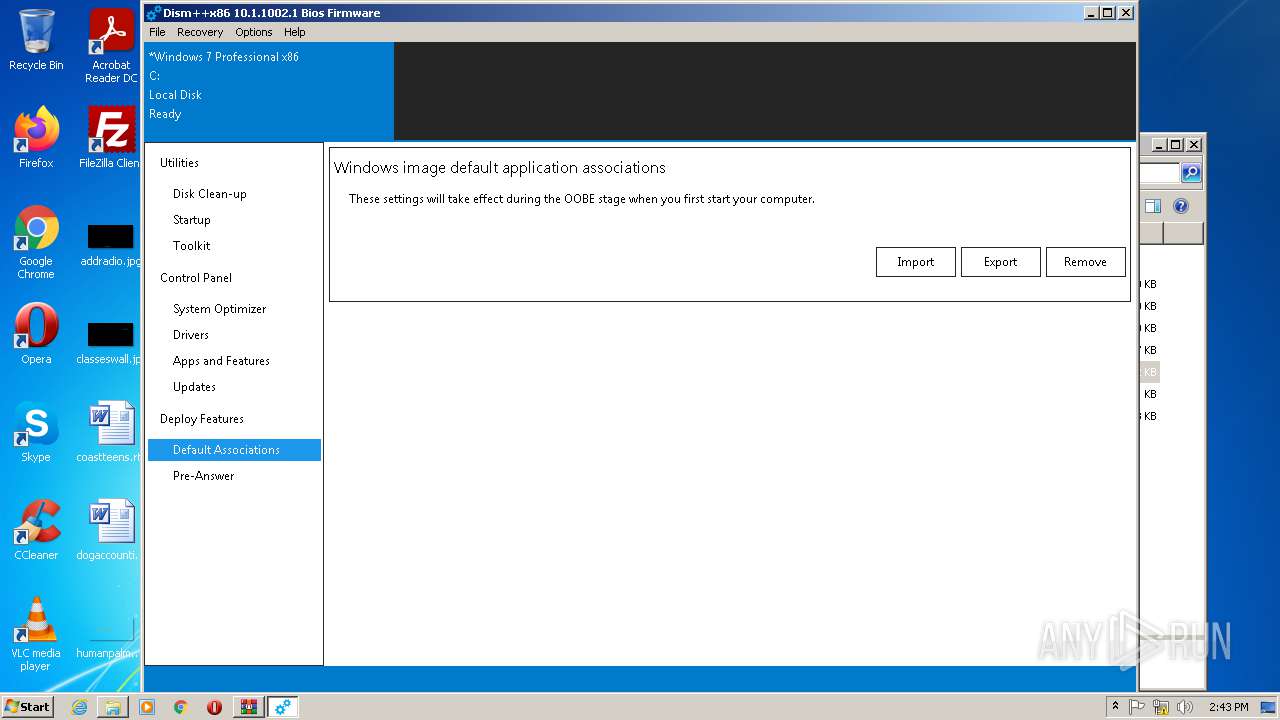This screenshot has height=720, width=1280.
Task: Open the Startup section
Action: point(234,220)
